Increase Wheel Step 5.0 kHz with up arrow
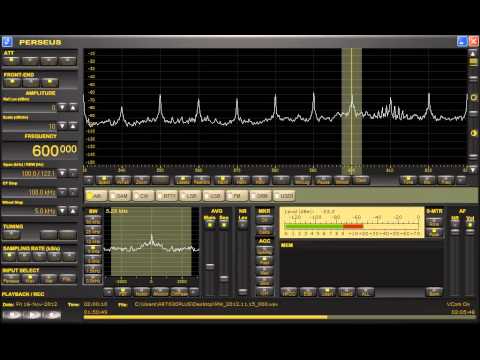 (x=73, y=211)
